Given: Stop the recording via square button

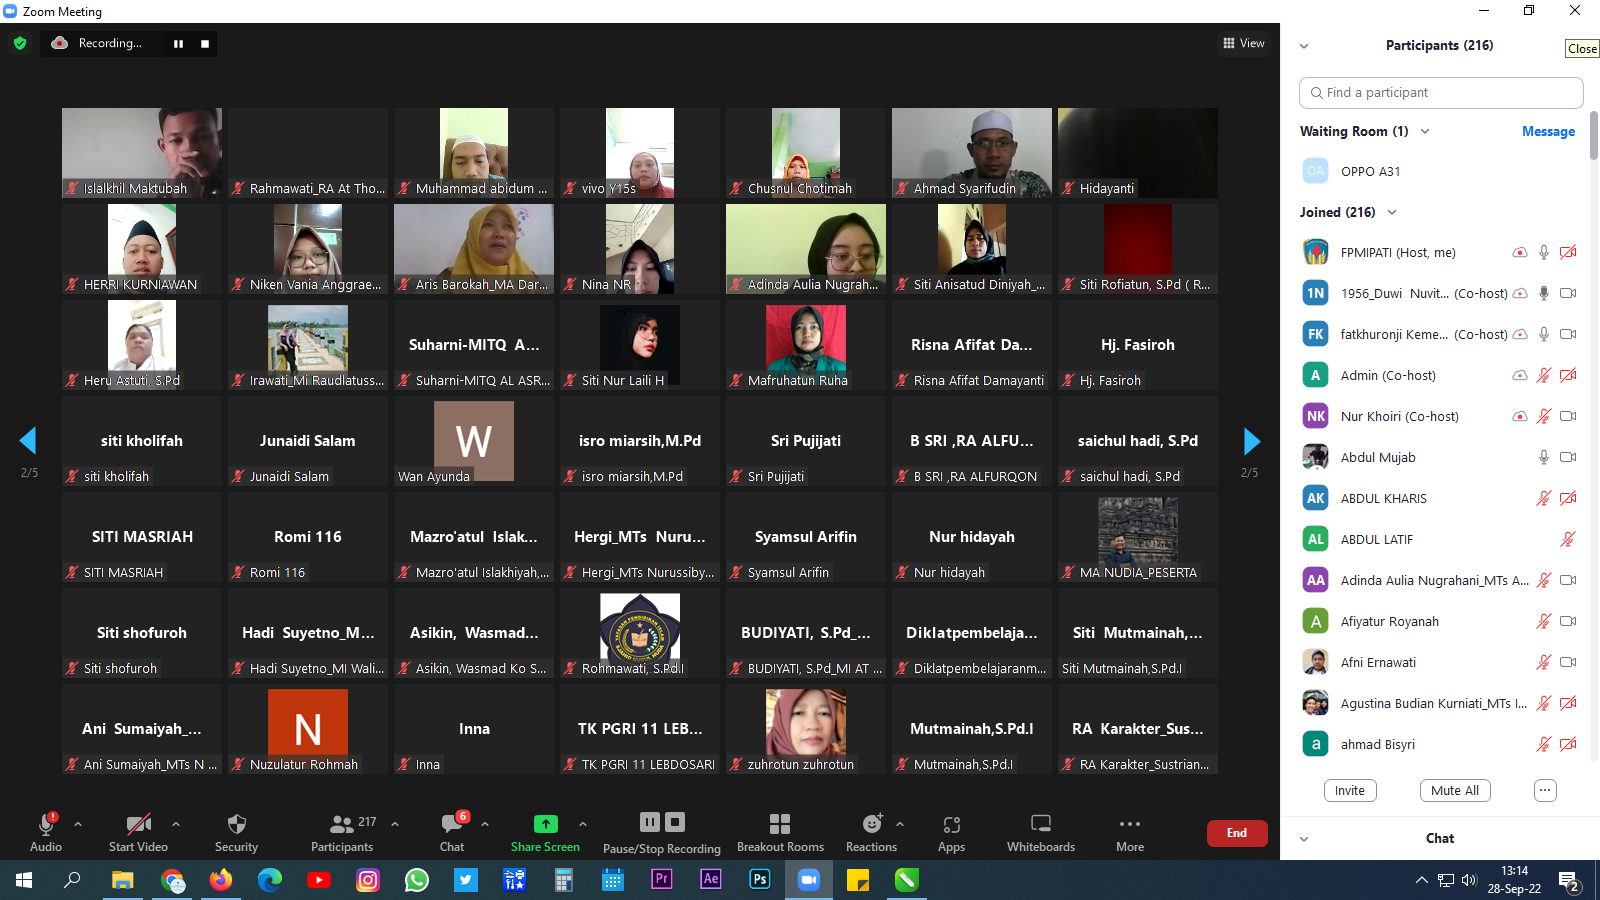Looking at the screenshot, I should pos(205,44).
